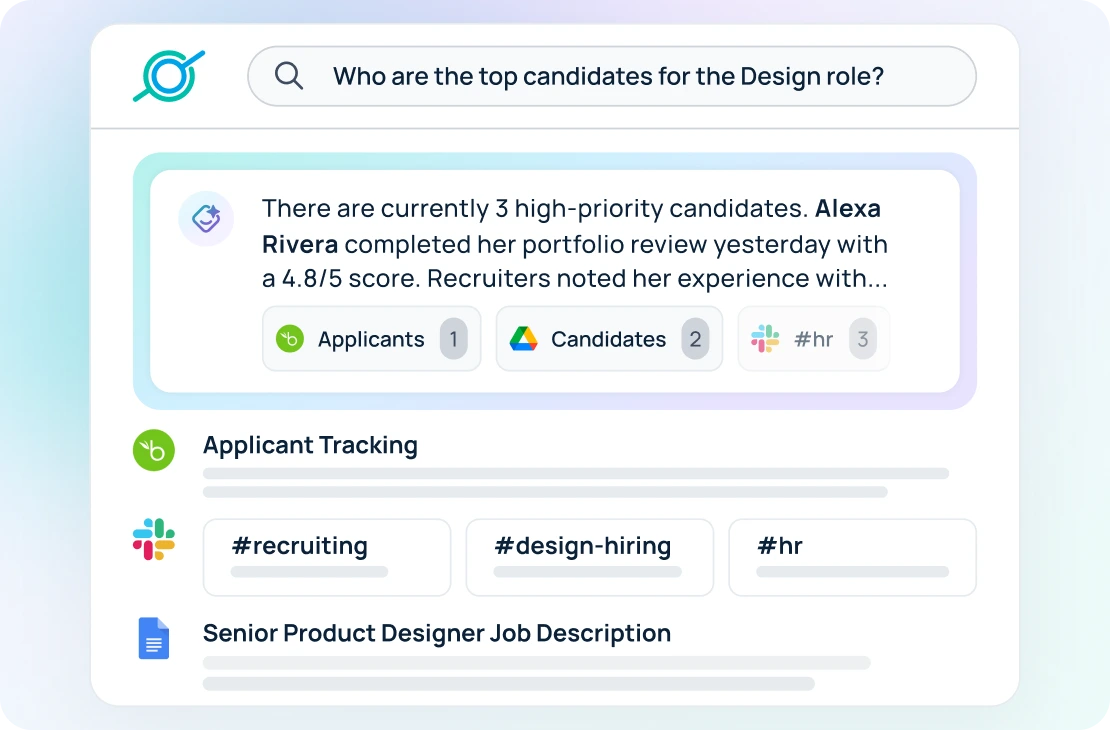This screenshot has height=730, width=1110.
Task: Select the BambooHR icon on Applicants chip
Action: [x=289, y=339]
